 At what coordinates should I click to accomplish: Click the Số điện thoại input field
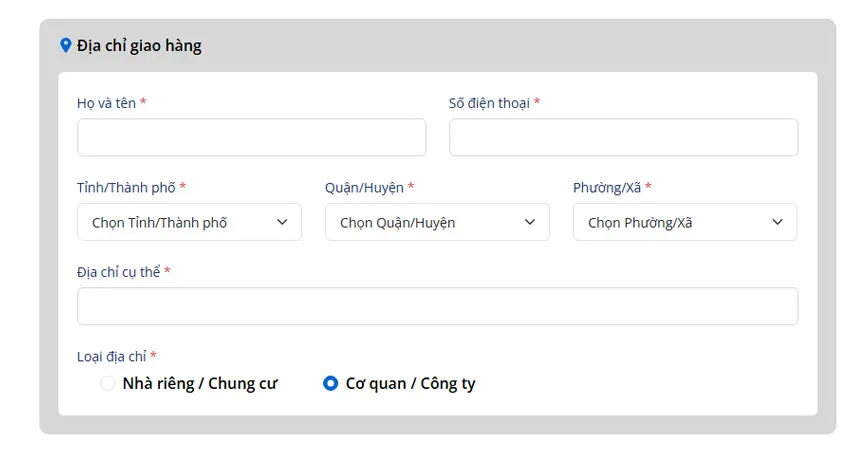tap(623, 137)
